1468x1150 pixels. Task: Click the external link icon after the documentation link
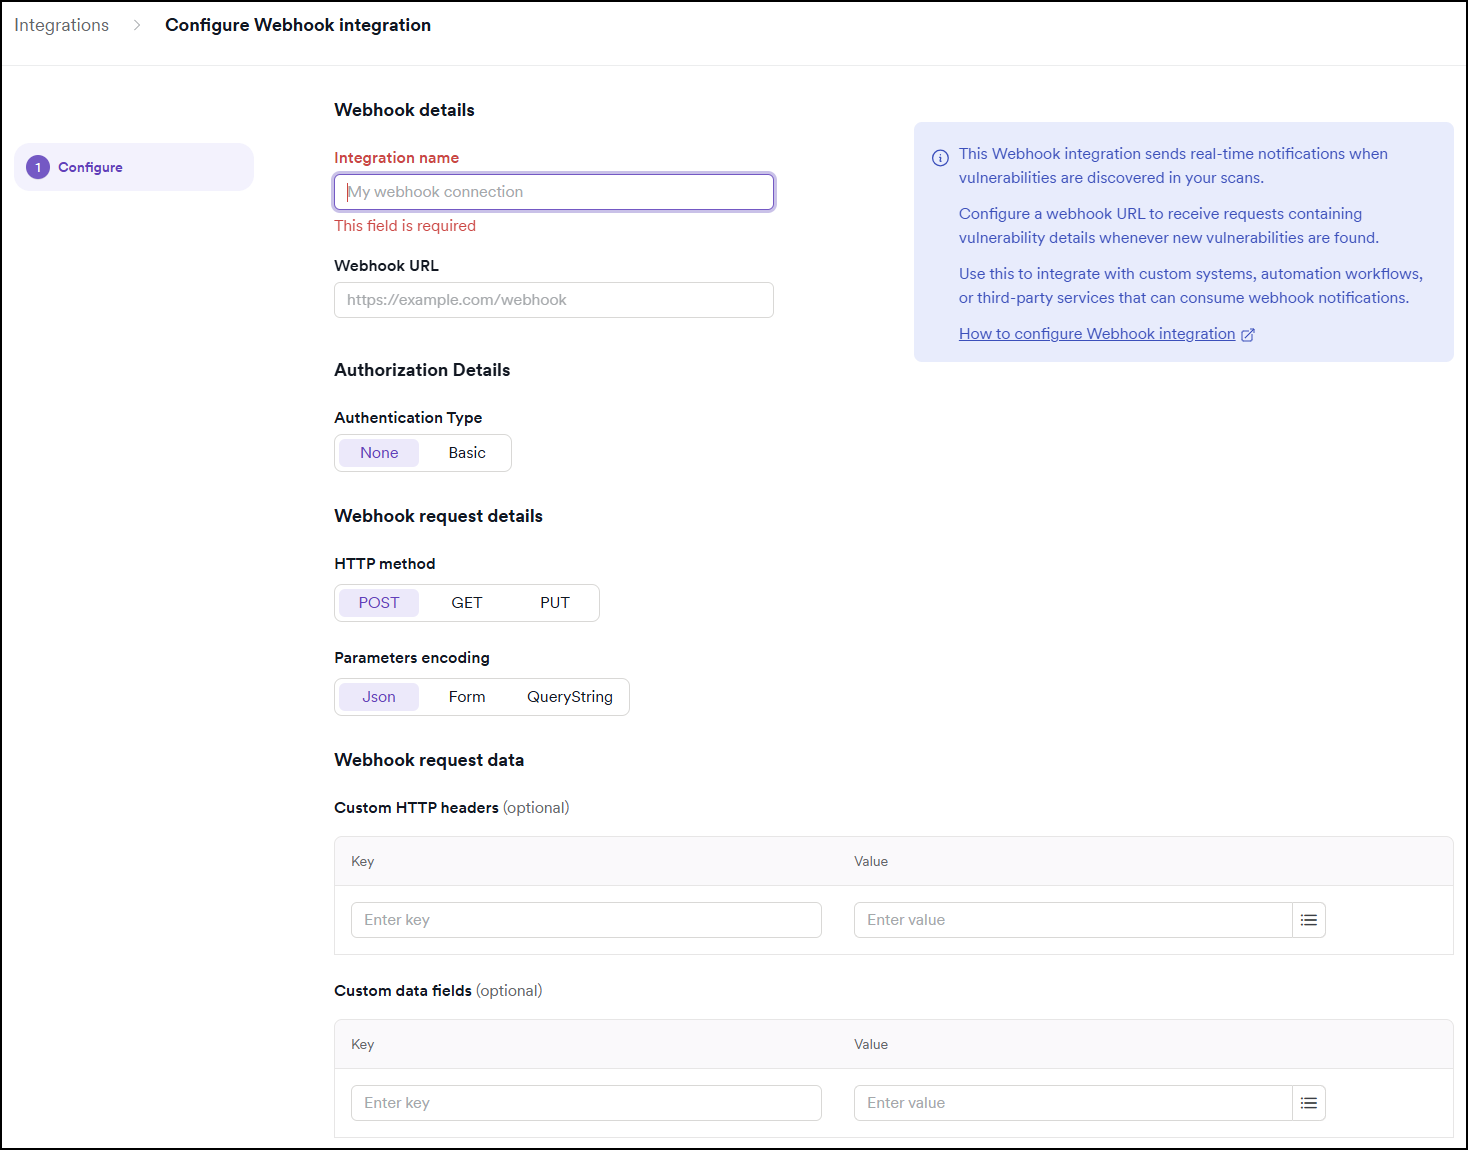1248,334
